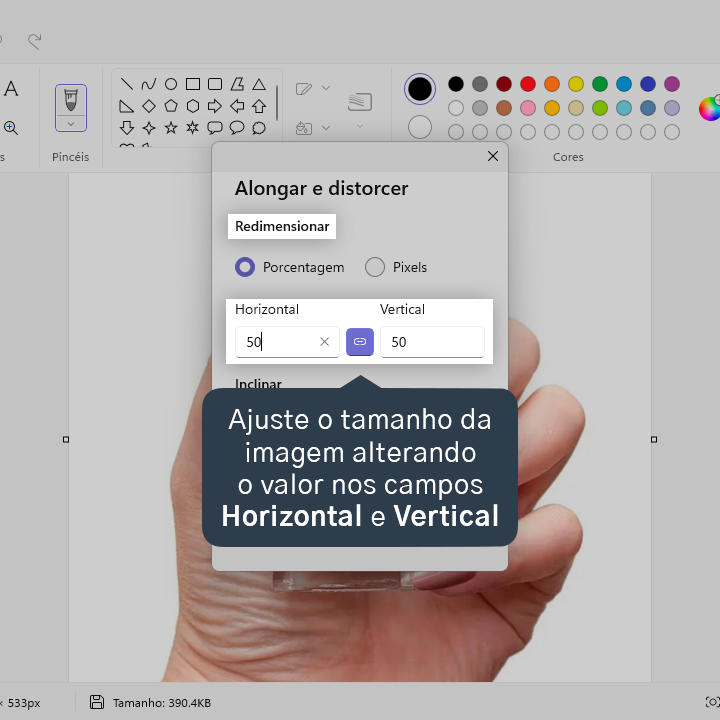
Task: Open the edit colors wheel
Action: tap(709, 108)
